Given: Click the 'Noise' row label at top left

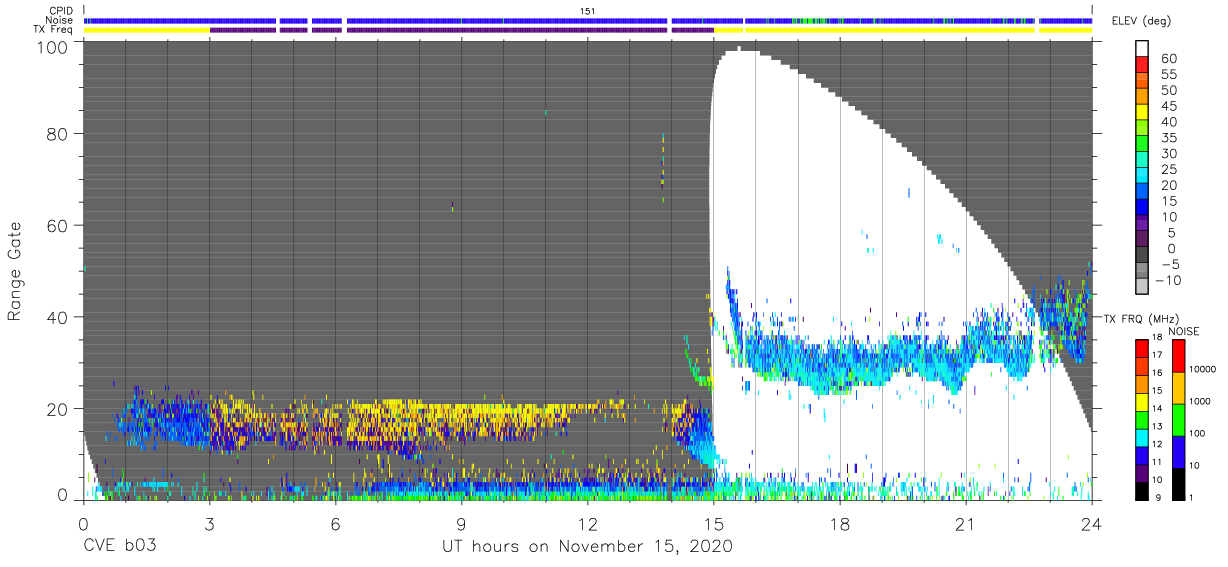Looking at the screenshot, I should click(60, 20).
